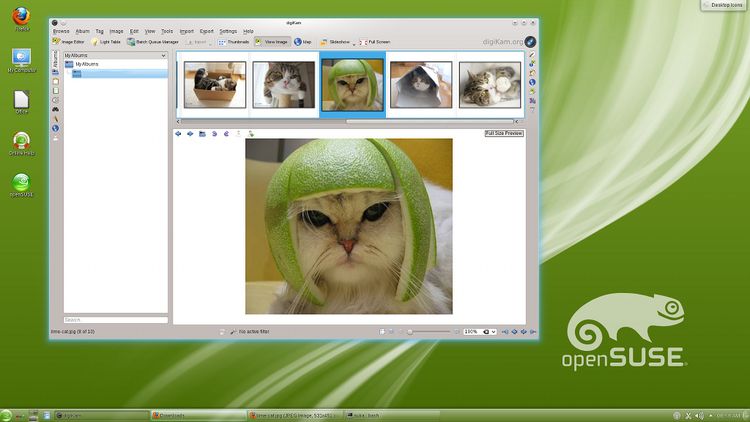Select the cat in cardboard box thumbnail

[x=215, y=85]
